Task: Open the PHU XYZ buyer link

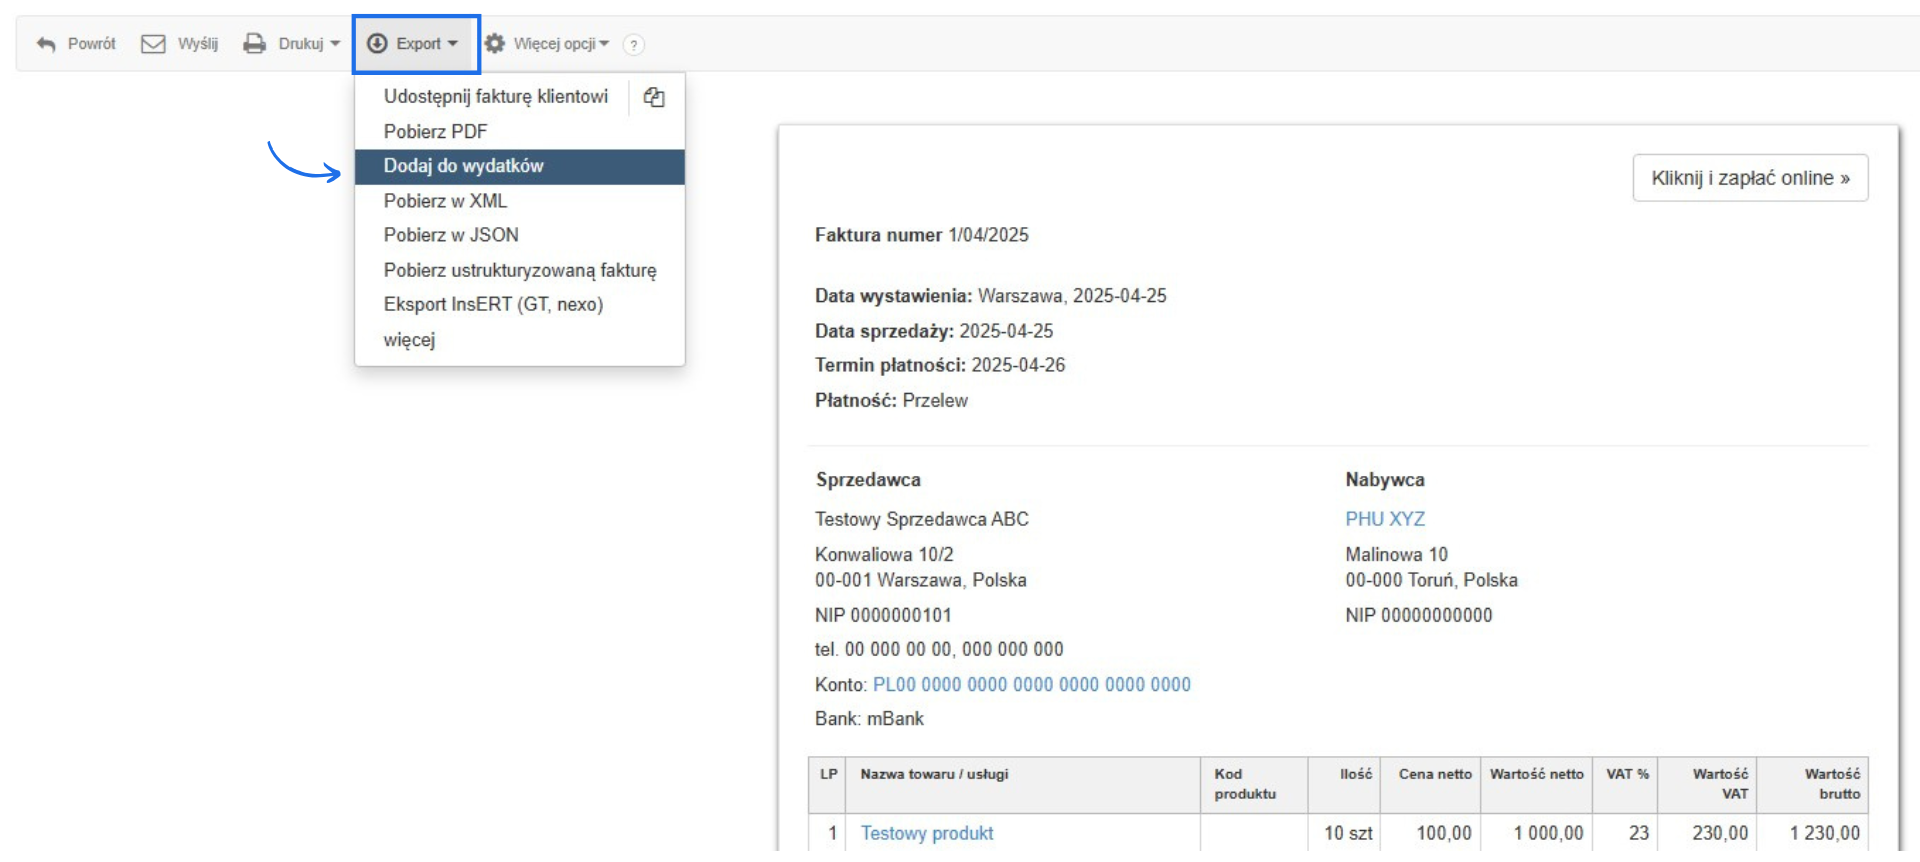Action: point(1384,519)
